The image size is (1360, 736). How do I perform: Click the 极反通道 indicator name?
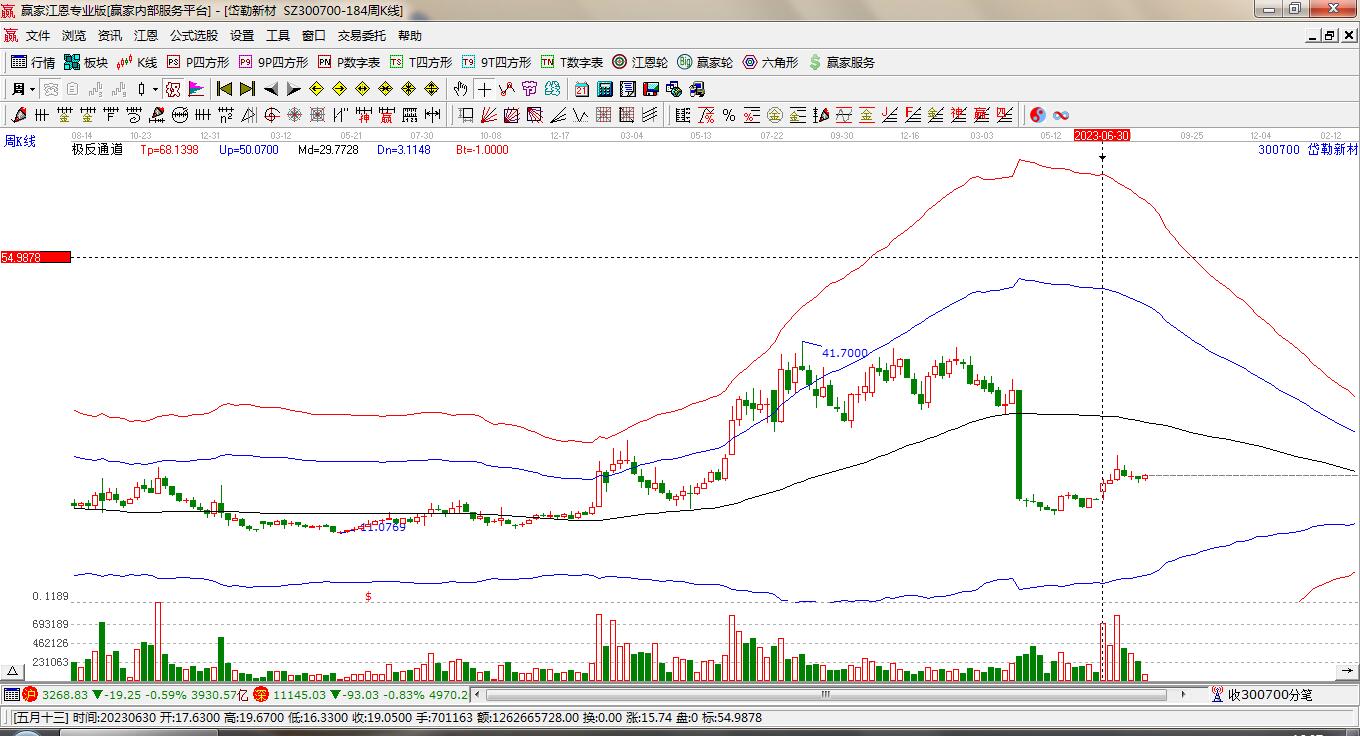pyautogui.click(x=97, y=150)
